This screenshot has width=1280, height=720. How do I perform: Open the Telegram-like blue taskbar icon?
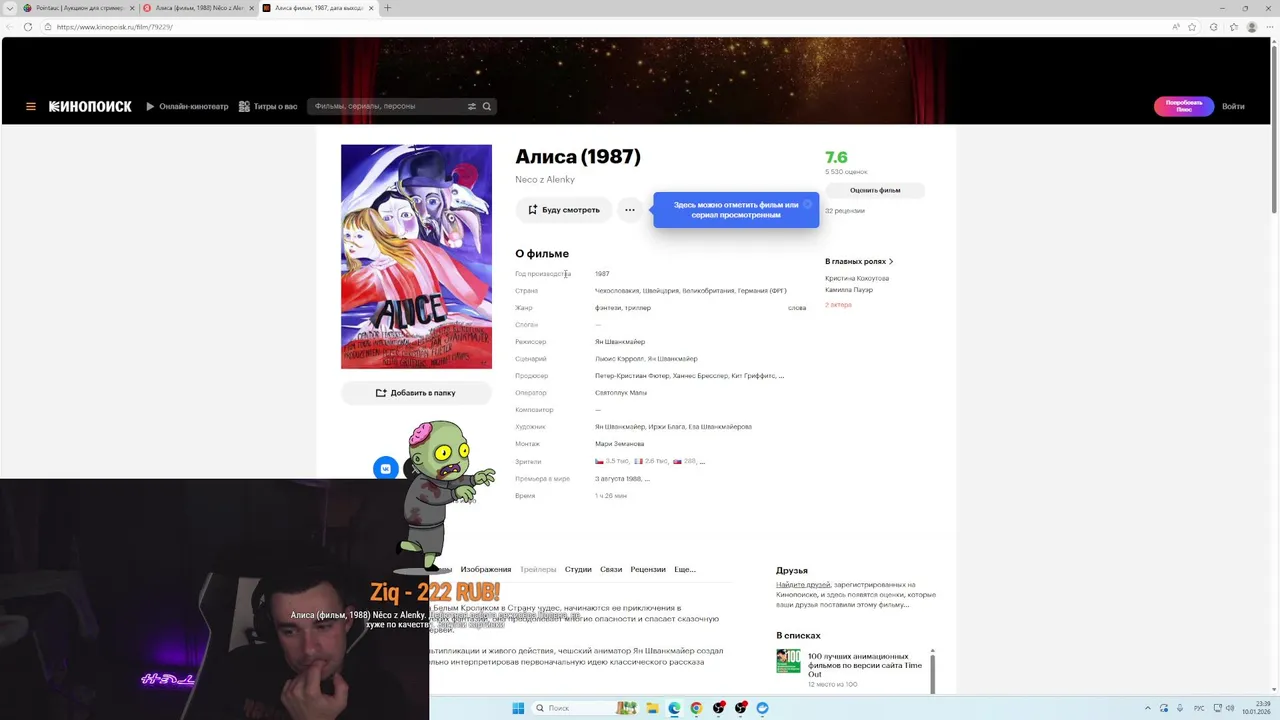coord(762,708)
